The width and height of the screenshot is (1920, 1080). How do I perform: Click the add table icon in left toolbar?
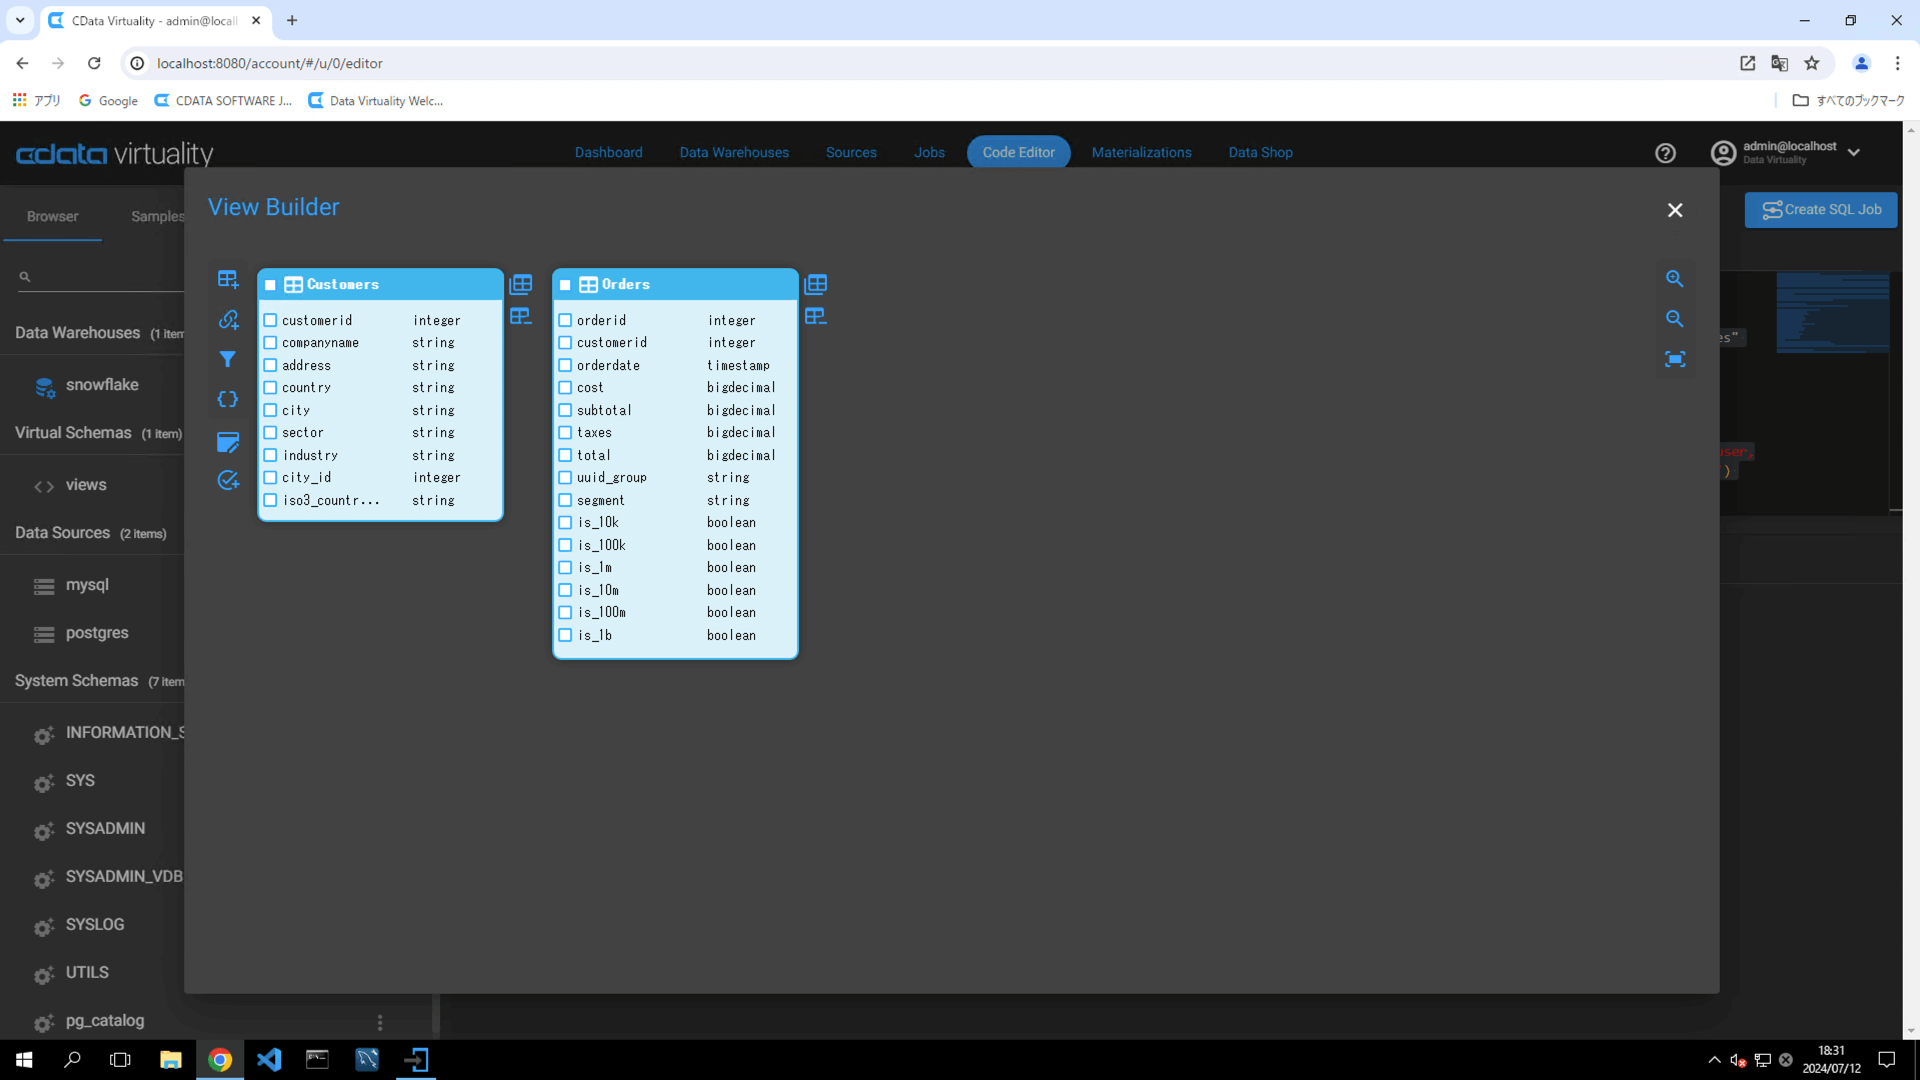pos(228,279)
